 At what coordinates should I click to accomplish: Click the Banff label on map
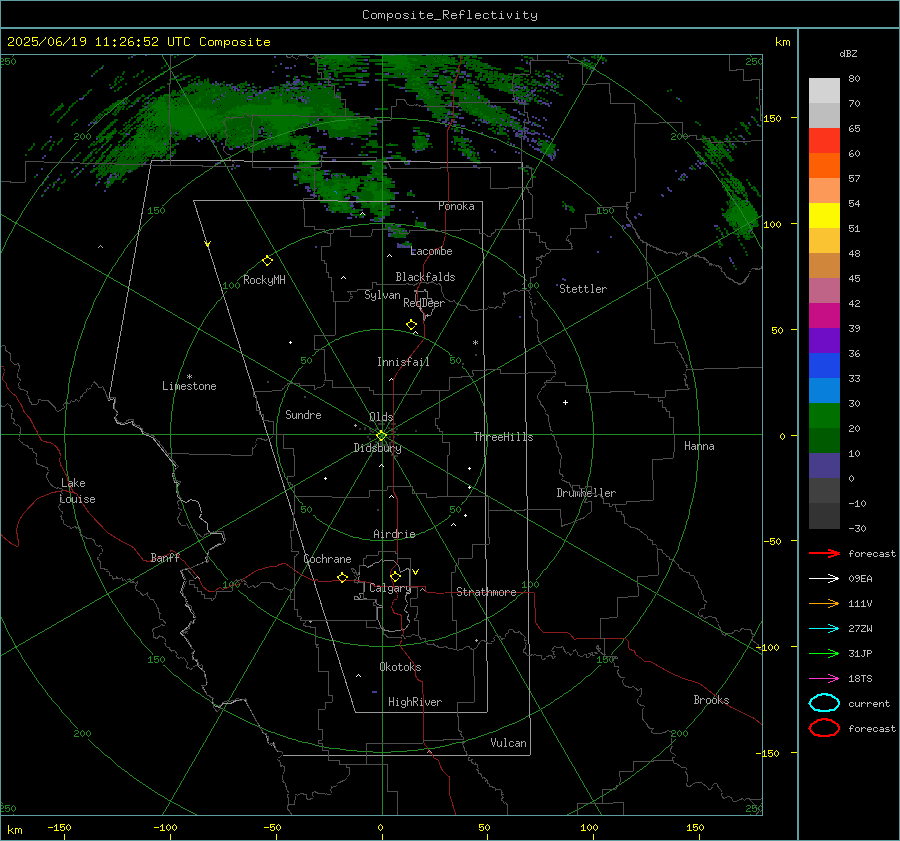[x=165, y=557]
